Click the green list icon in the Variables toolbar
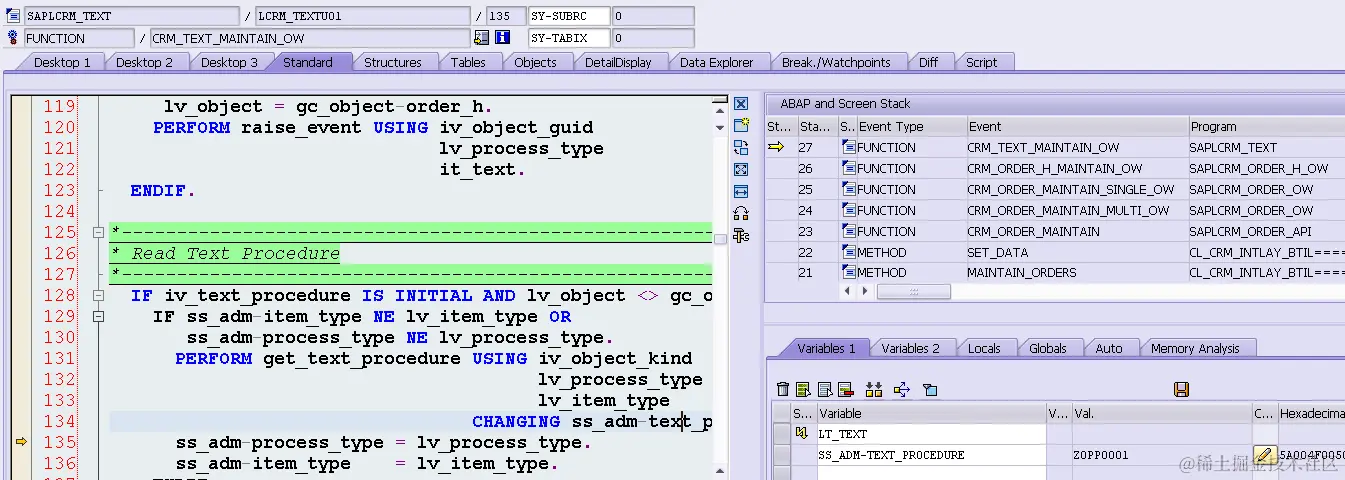 (x=804, y=389)
